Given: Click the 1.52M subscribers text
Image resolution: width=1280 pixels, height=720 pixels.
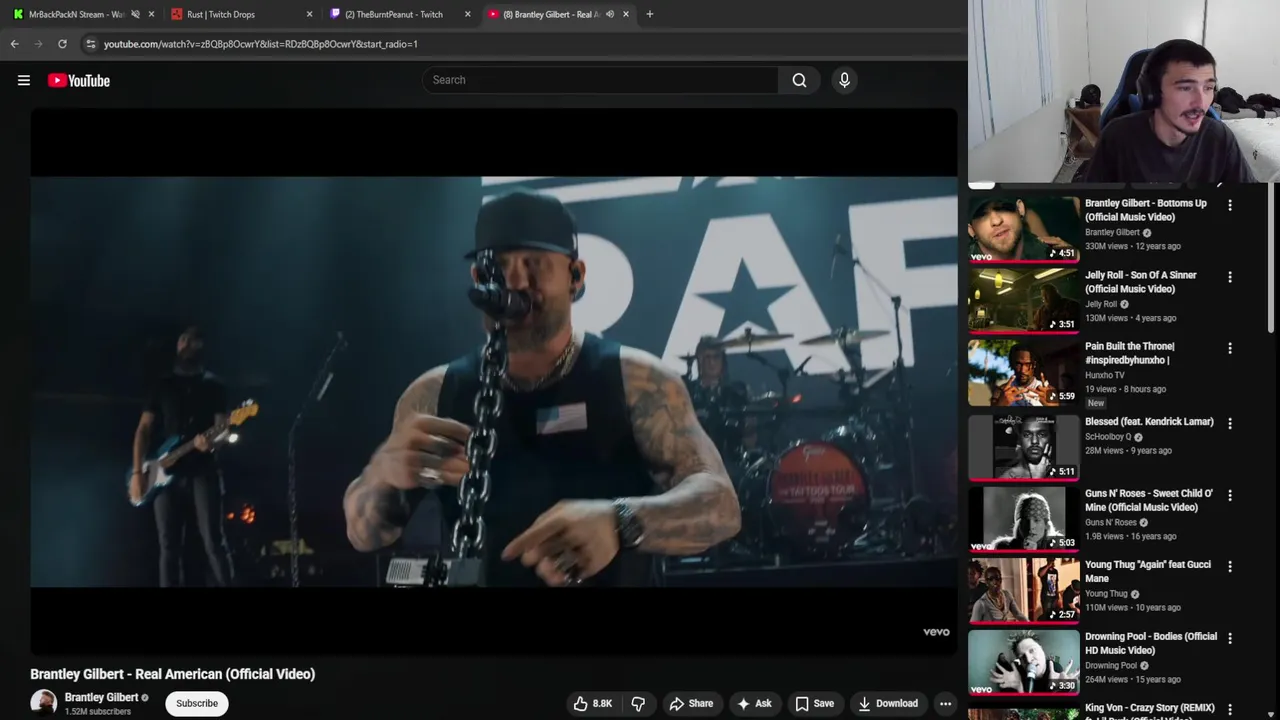Looking at the screenshot, I should pos(98,712).
